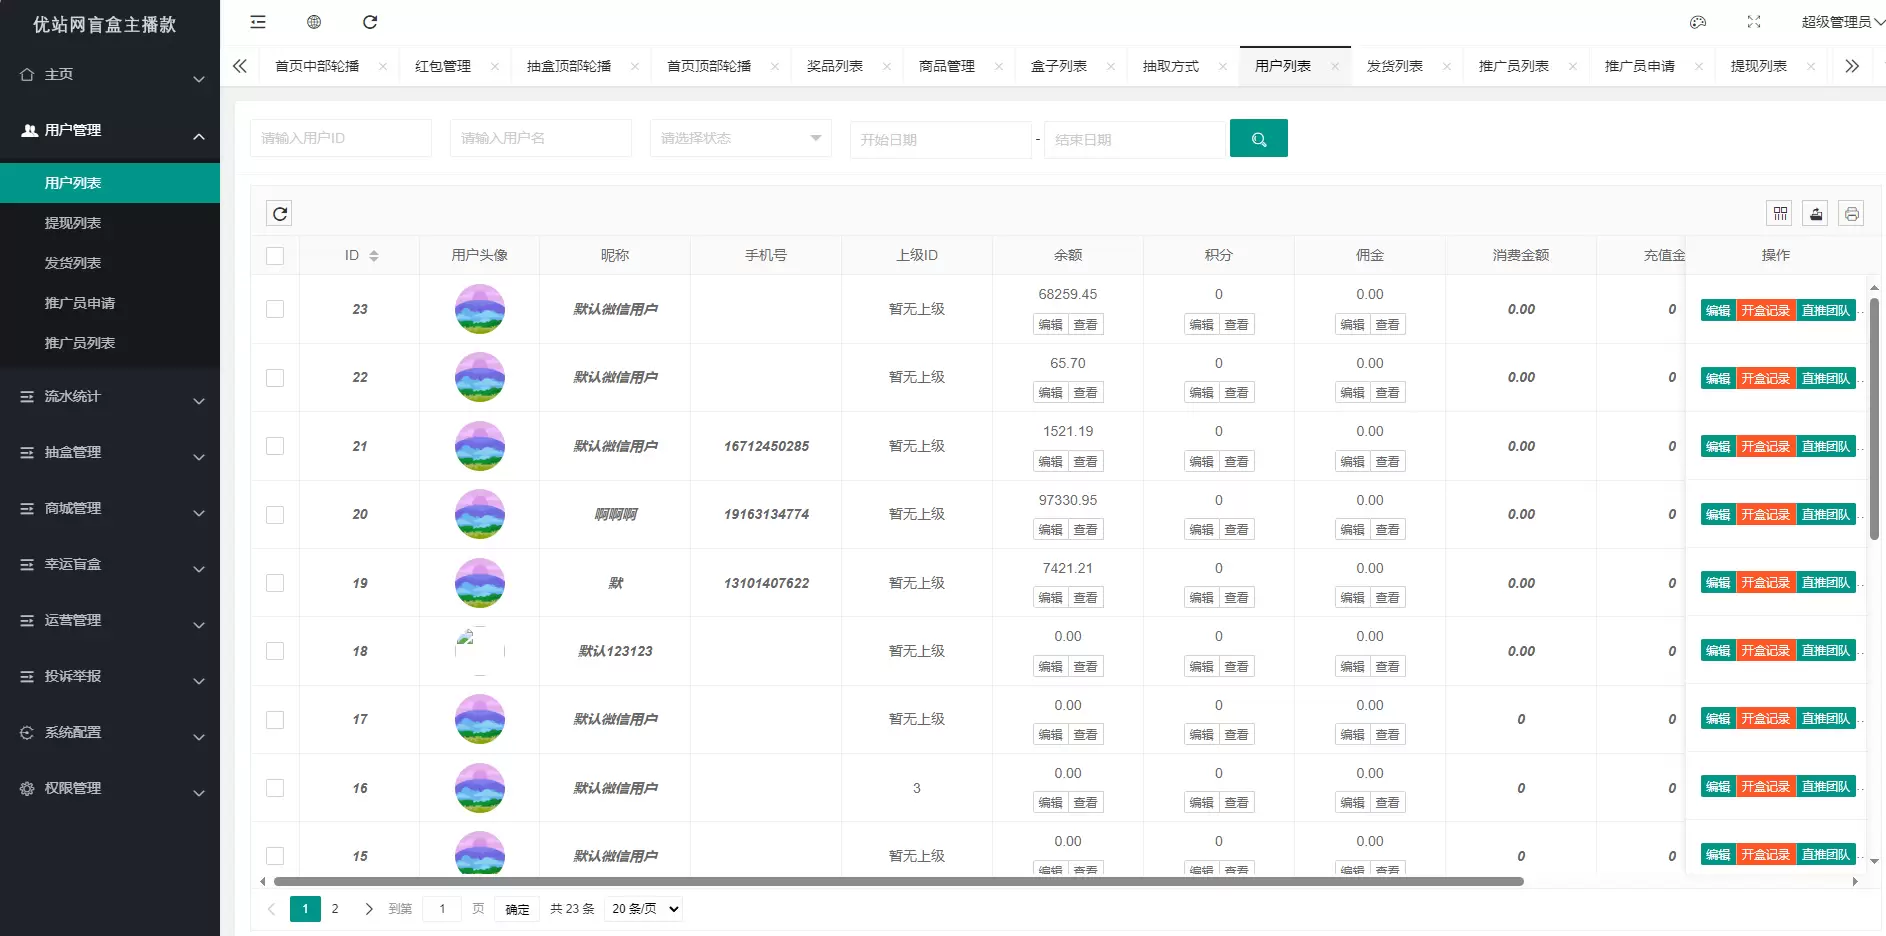Image resolution: width=1886 pixels, height=936 pixels.
Task: Open the column filter grid icon
Action: pyautogui.click(x=1780, y=213)
